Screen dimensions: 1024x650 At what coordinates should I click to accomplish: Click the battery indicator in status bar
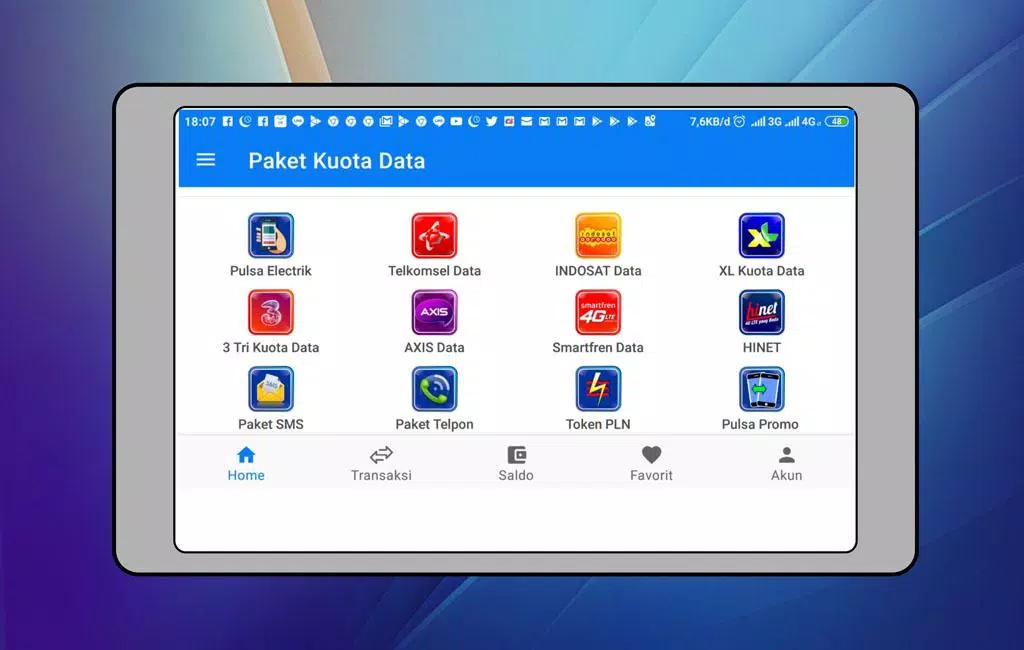[x=837, y=121]
